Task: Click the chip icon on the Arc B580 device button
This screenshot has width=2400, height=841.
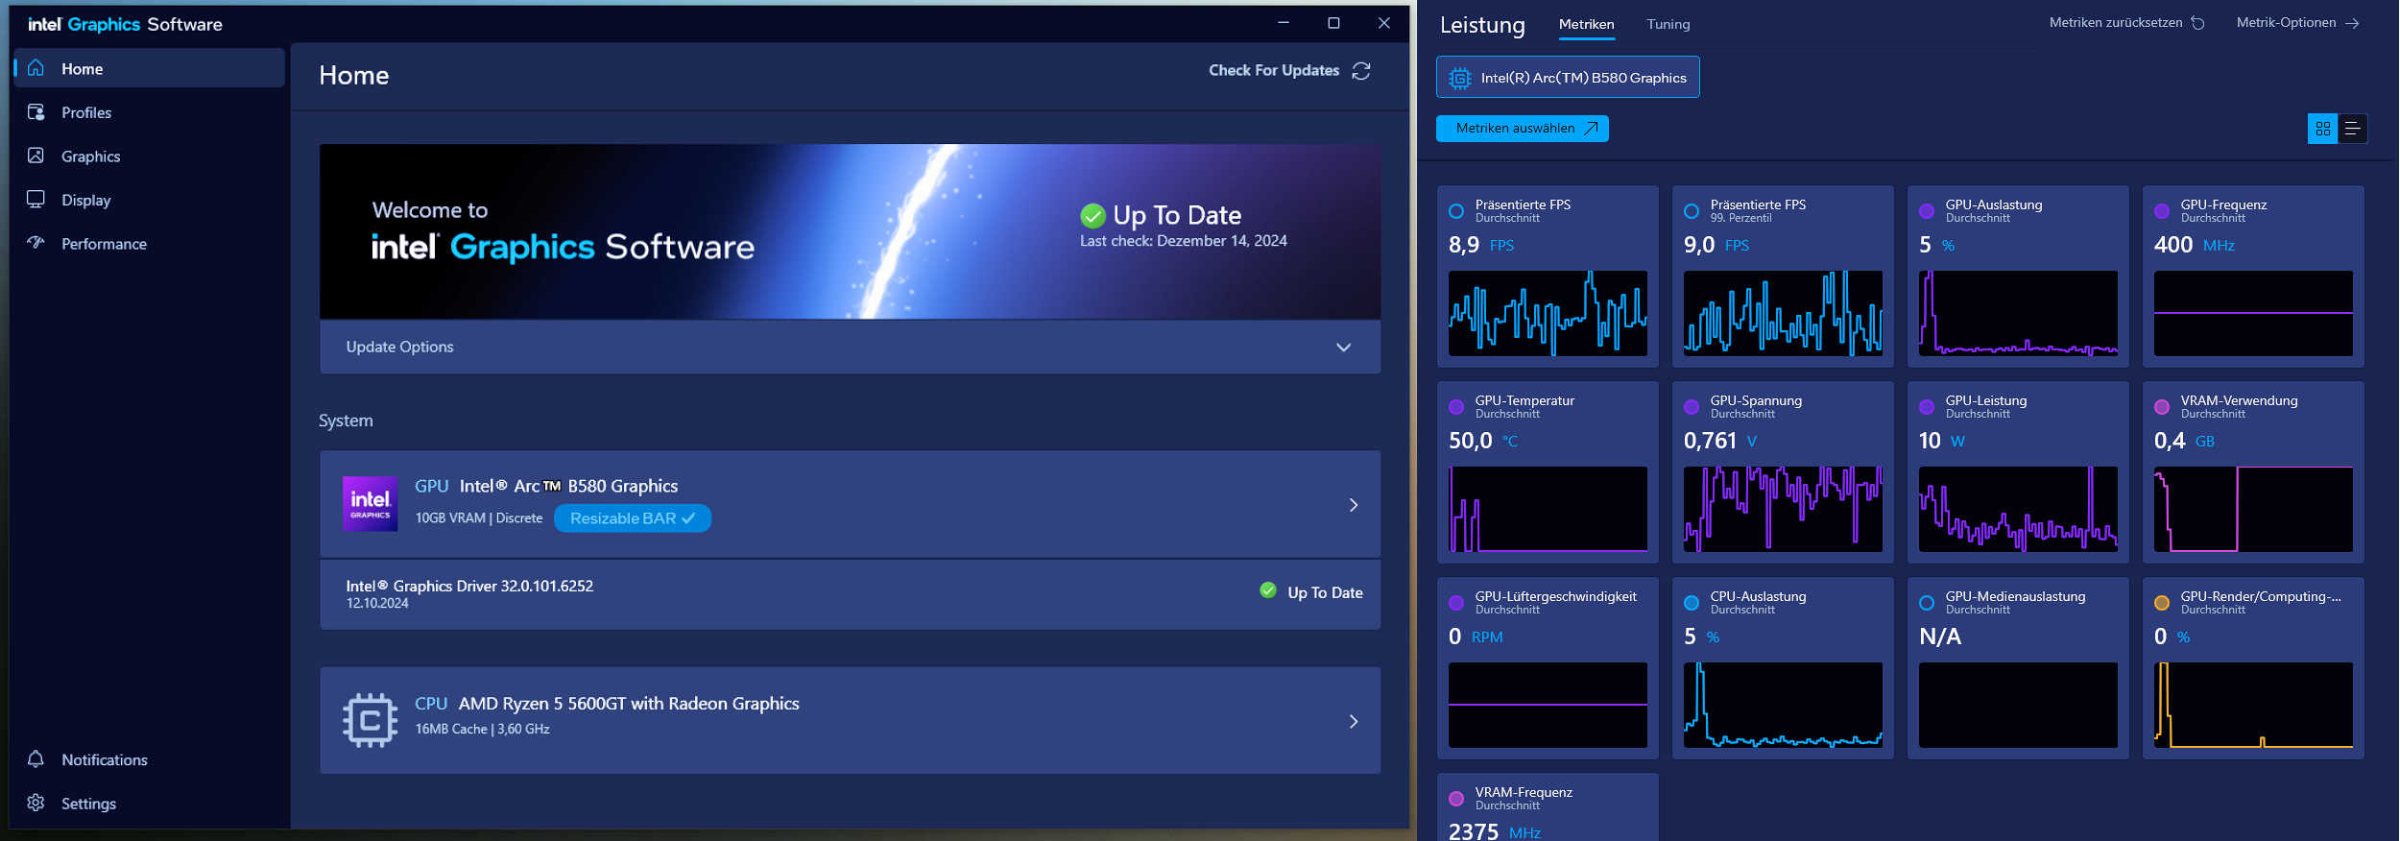Action: pyautogui.click(x=1460, y=78)
